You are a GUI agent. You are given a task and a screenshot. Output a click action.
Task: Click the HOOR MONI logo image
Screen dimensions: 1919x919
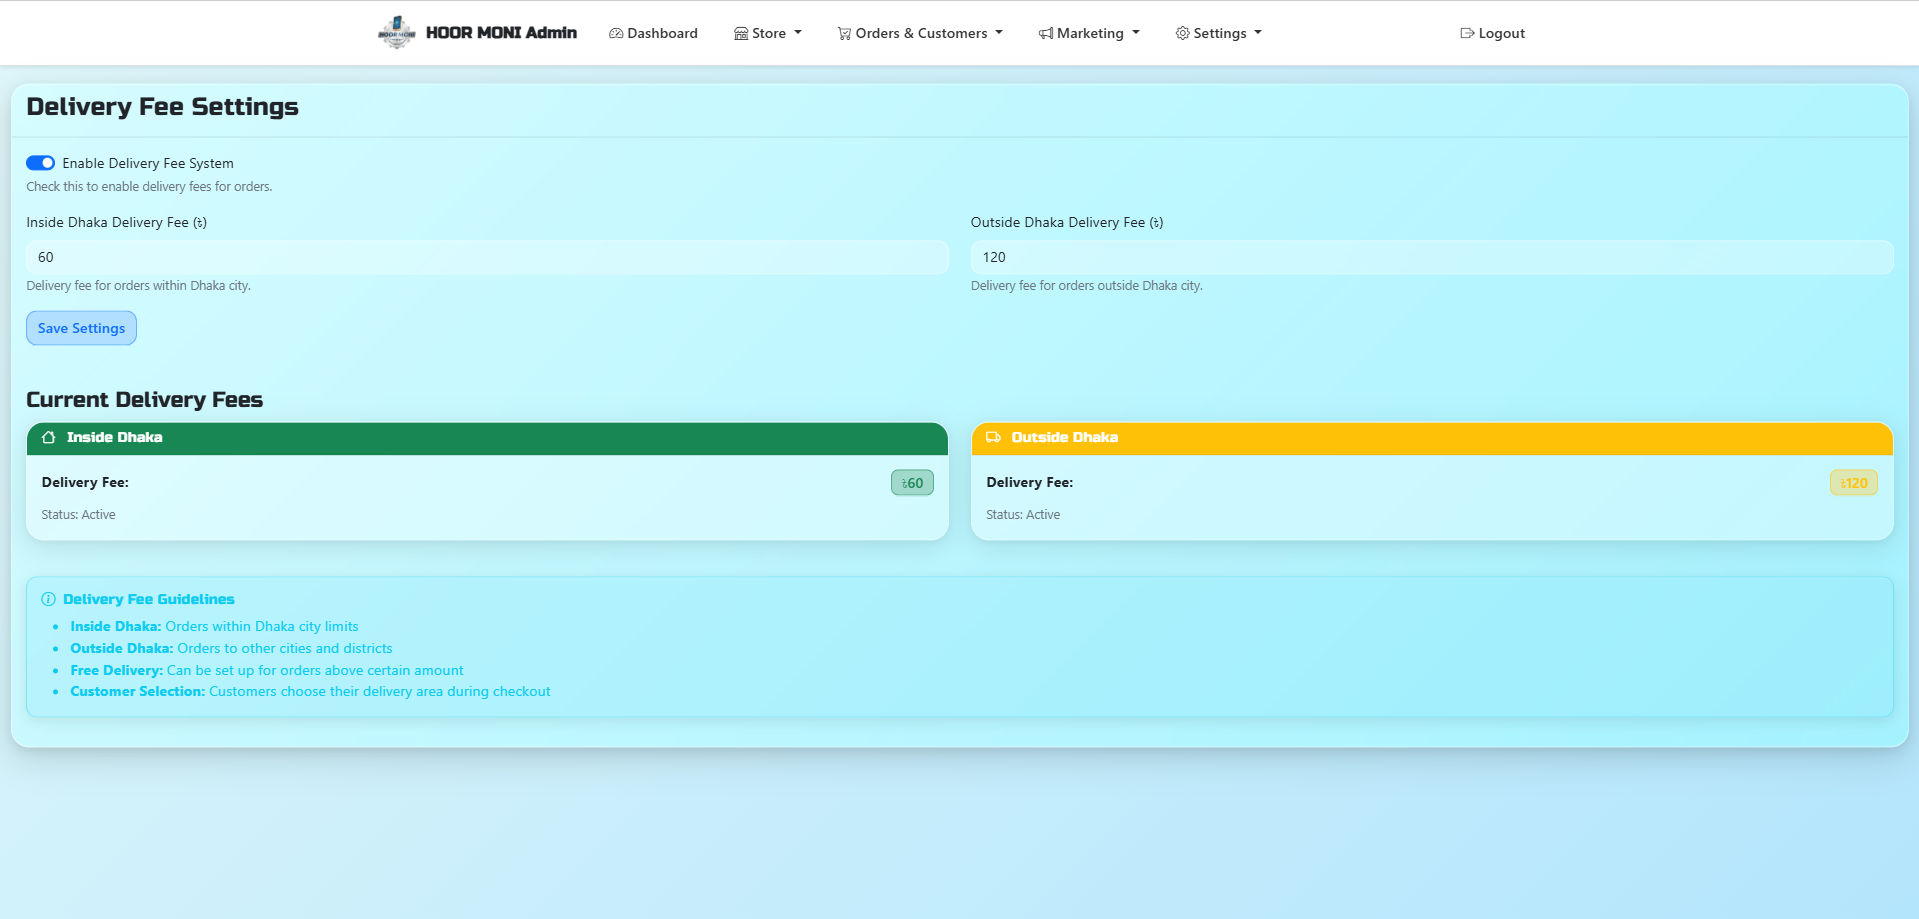[x=397, y=33]
